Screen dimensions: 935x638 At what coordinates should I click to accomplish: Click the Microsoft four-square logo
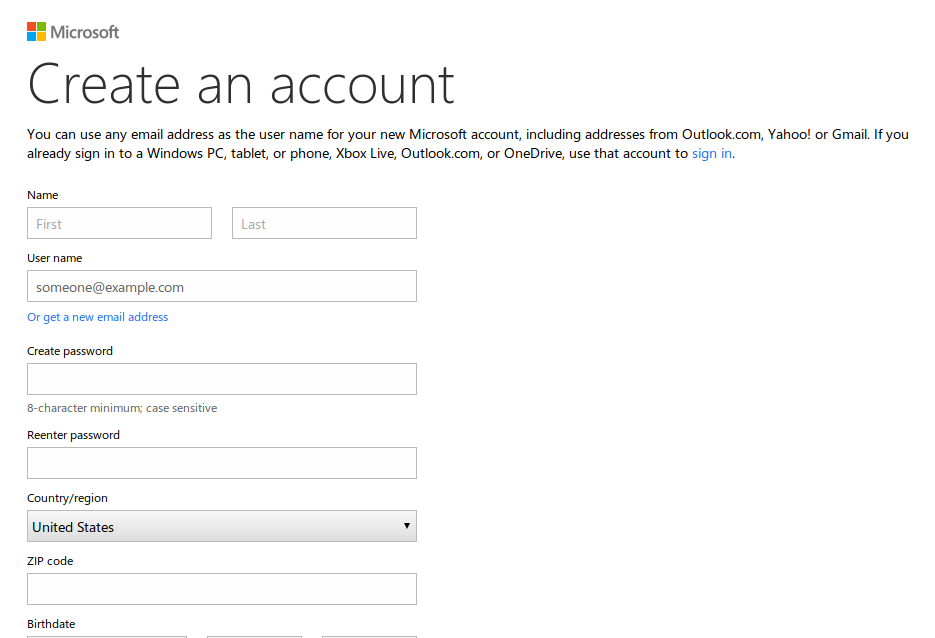[36, 32]
